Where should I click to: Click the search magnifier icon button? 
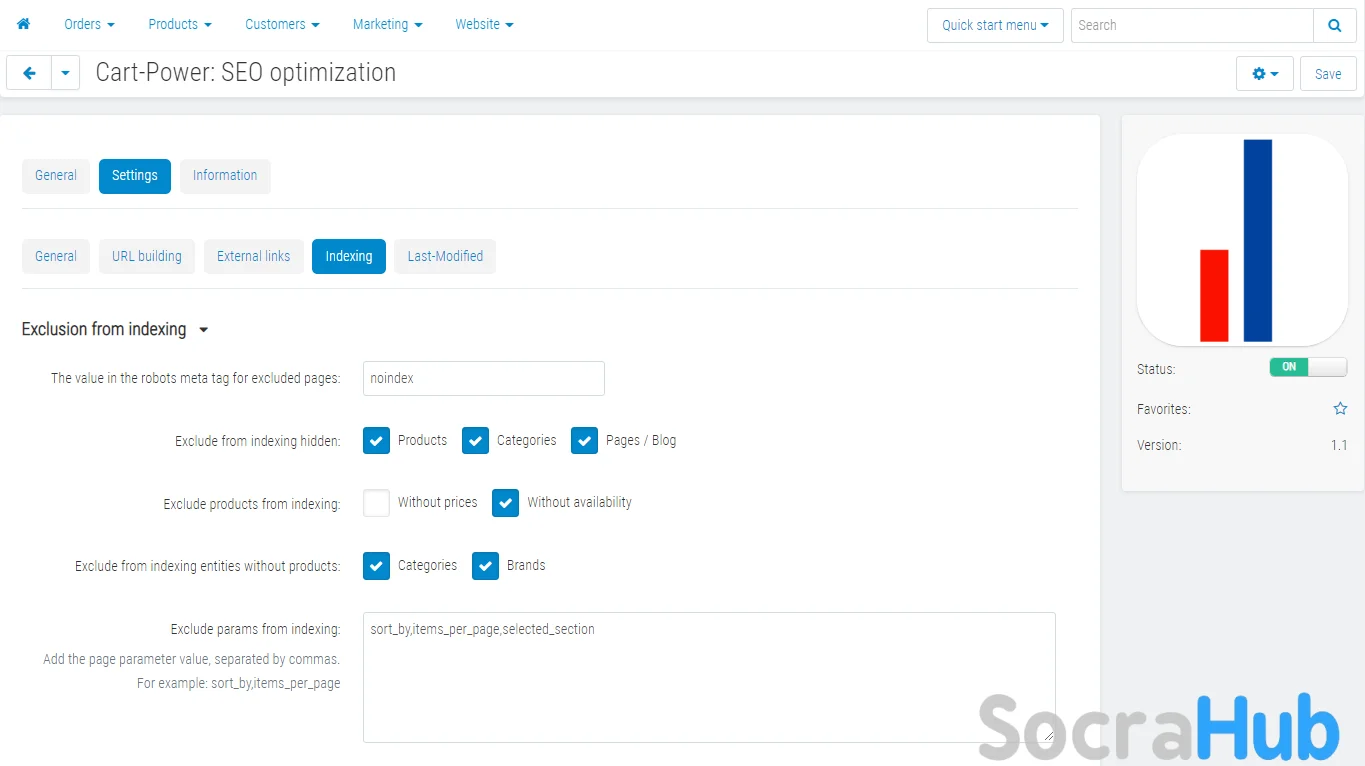pos(1334,25)
